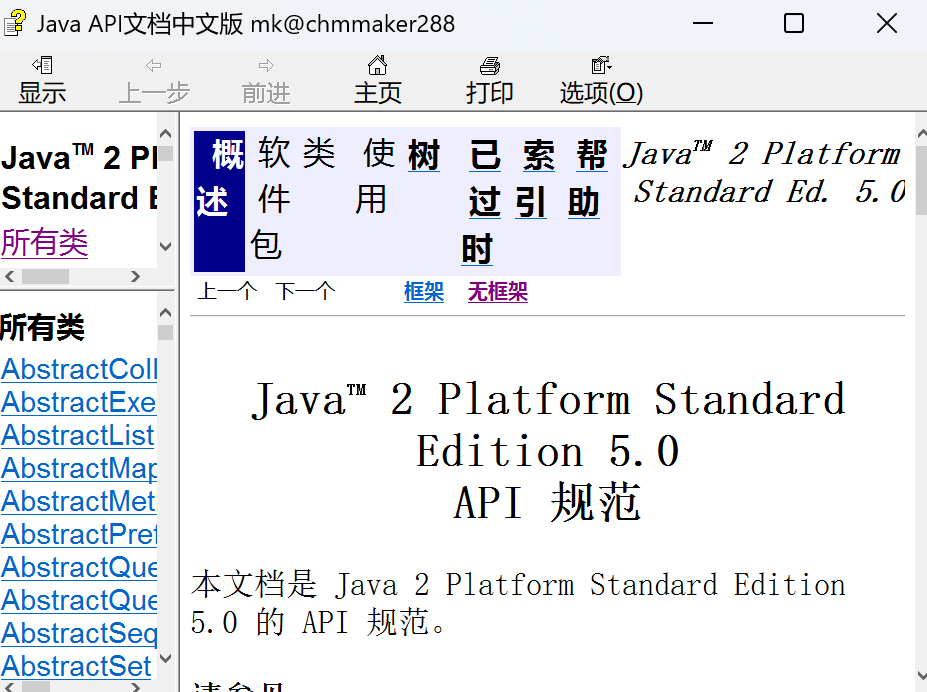Image resolution: width=927 pixels, height=692 pixels.
Task: Click left arrow of top-left frame horizontal scrollbar
Action: 9,276
